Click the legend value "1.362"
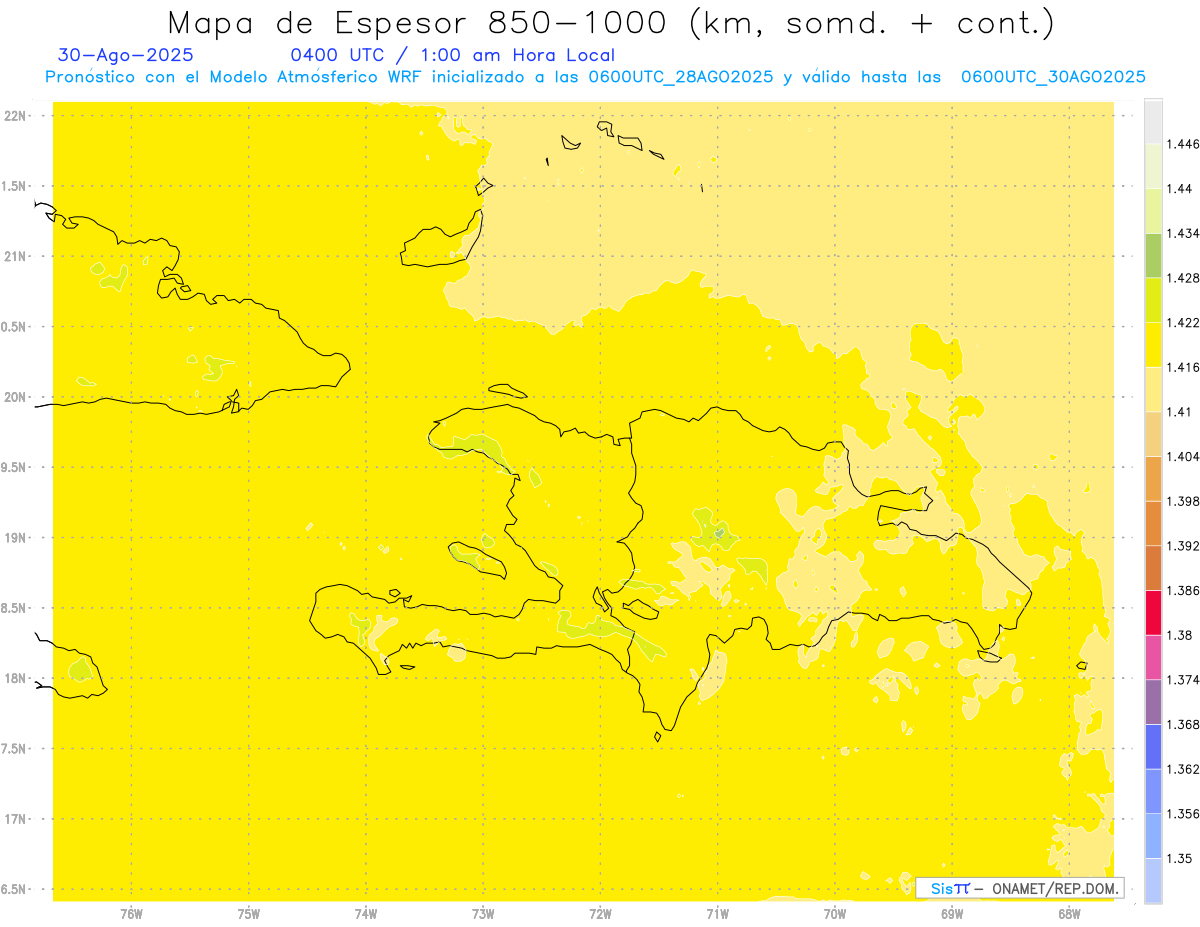The width and height of the screenshot is (1200, 927). point(1182,769)
